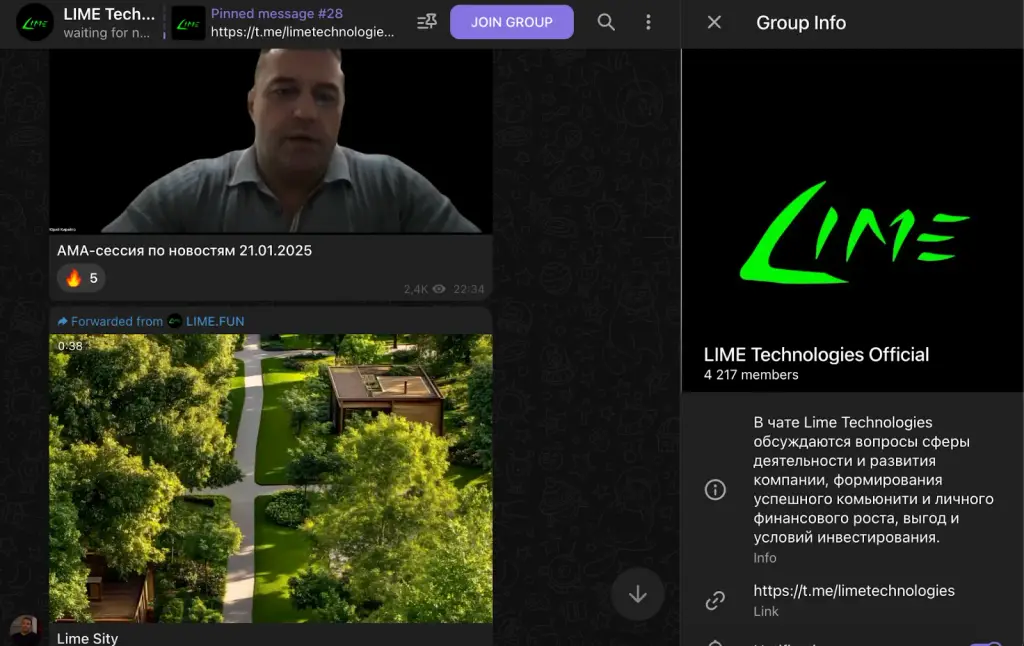Image resolution: width=1024 pixels, height=646 pixels.
Task: Click the LIME Tech chat header title
Action: coord(109,14)
